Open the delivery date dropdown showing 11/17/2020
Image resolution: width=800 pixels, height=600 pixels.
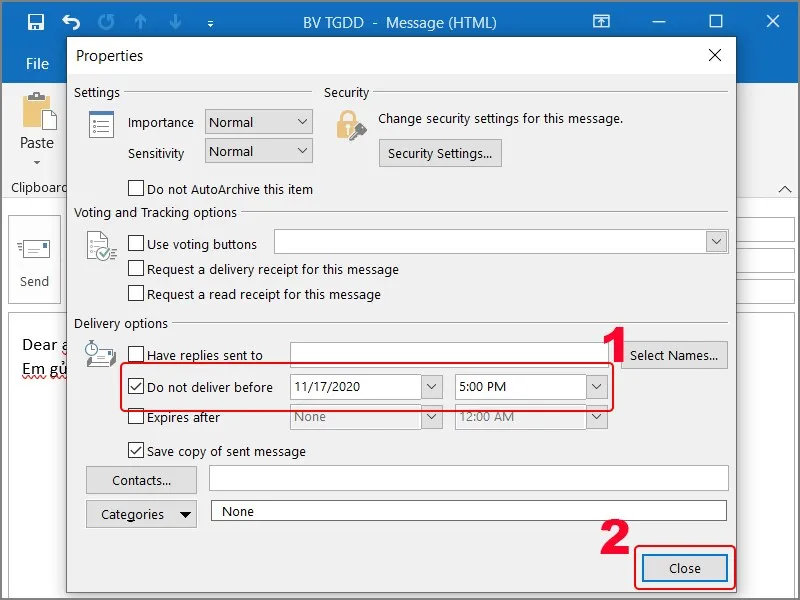[431, 387]
